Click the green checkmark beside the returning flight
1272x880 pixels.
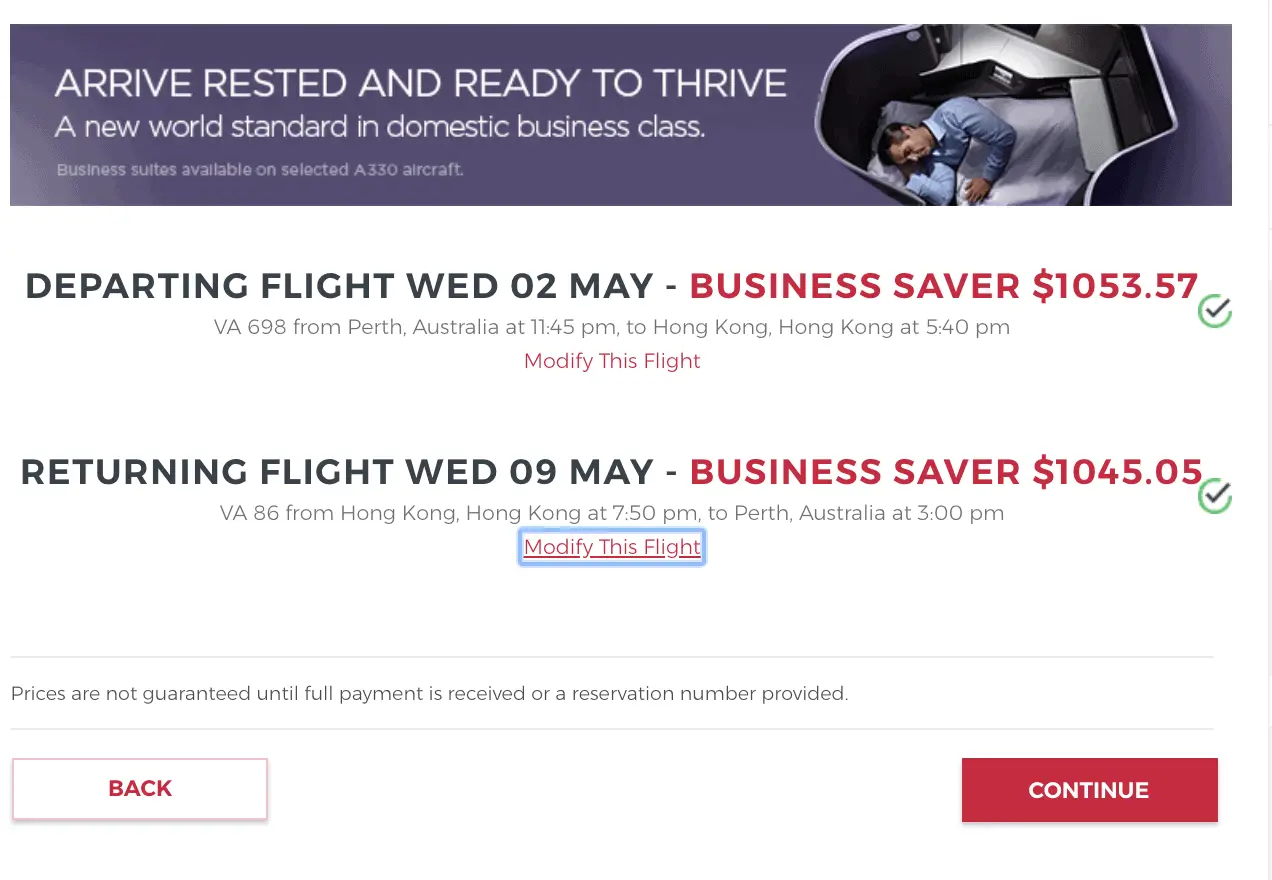[x=1214, y=496]
